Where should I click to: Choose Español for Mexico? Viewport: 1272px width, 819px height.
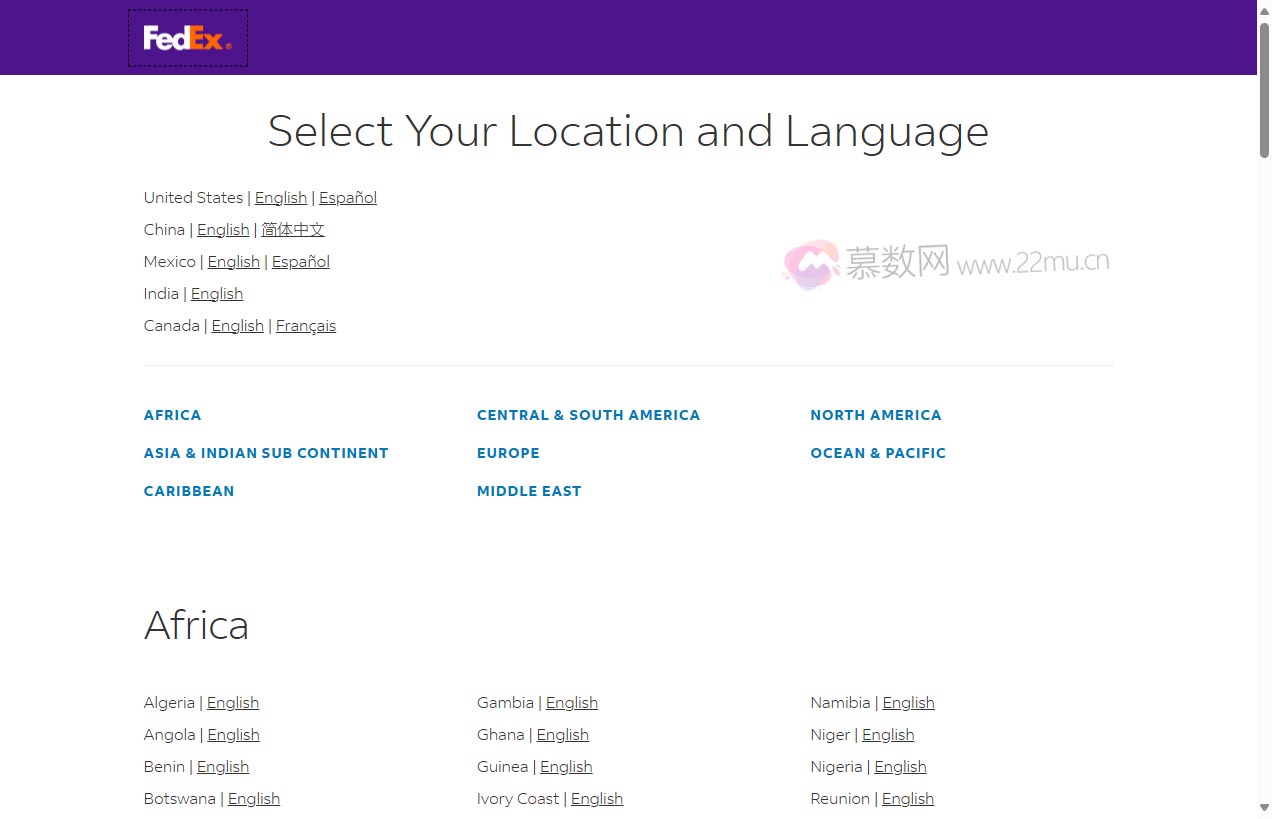tap(300, 262)
